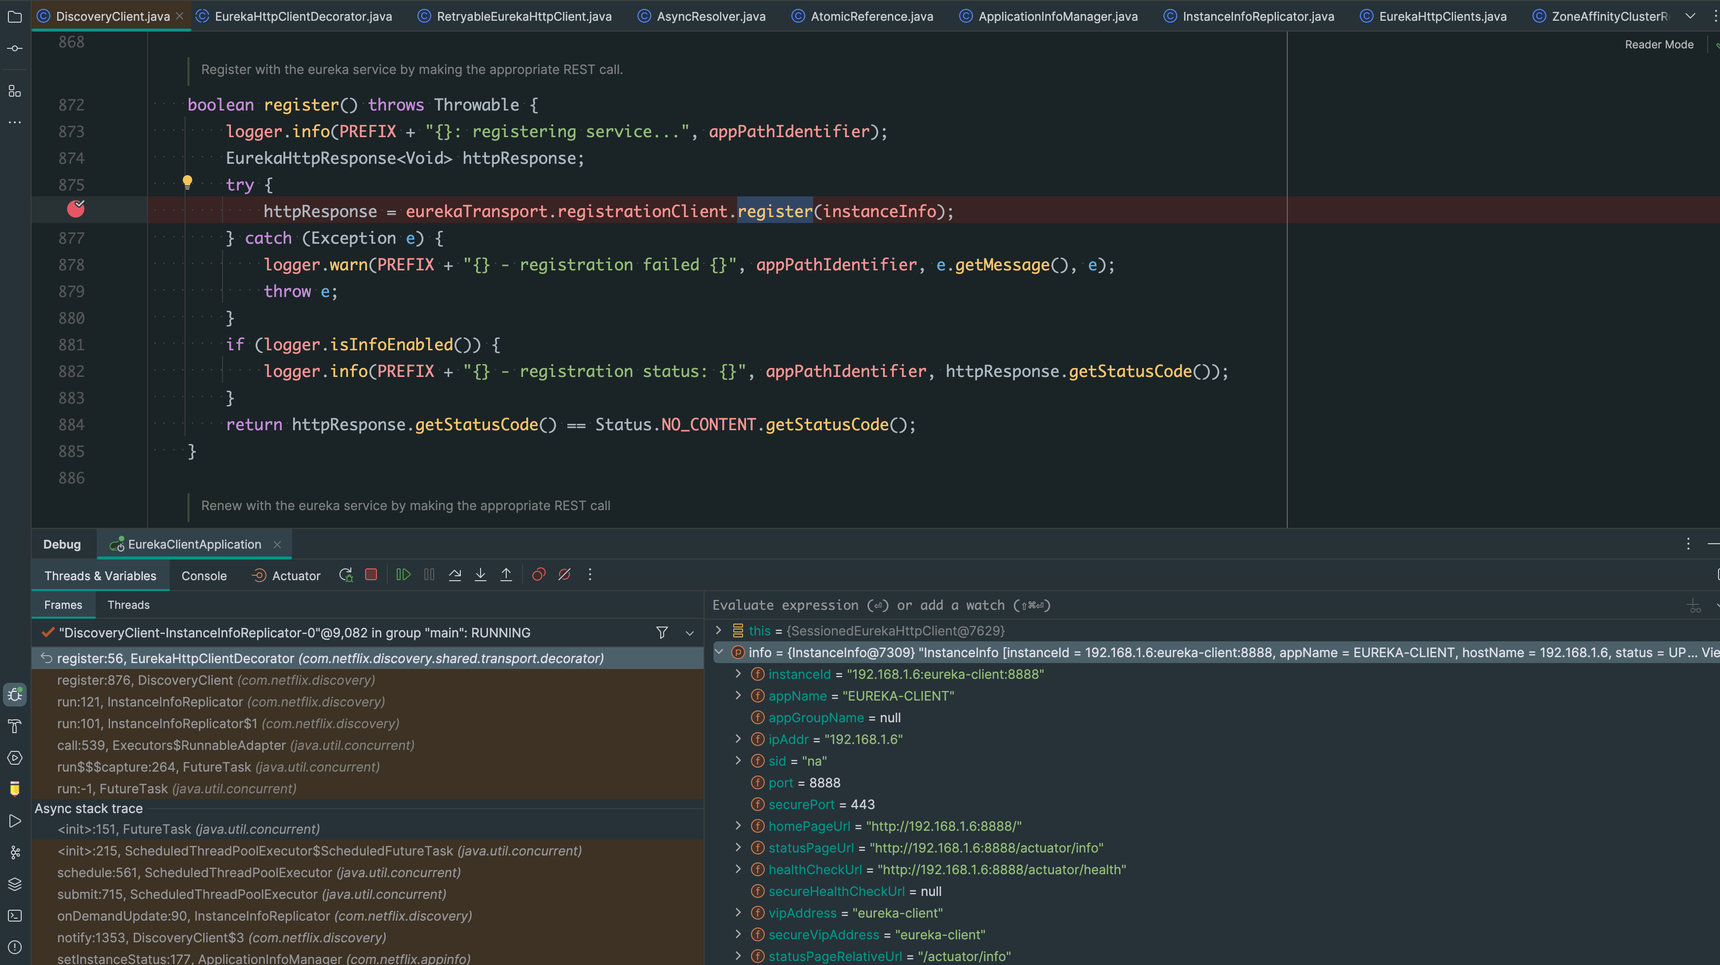Open the Commit tool window in the sidebar
The height and width of the screenshot is (965, 1720).
pos(15,48)
